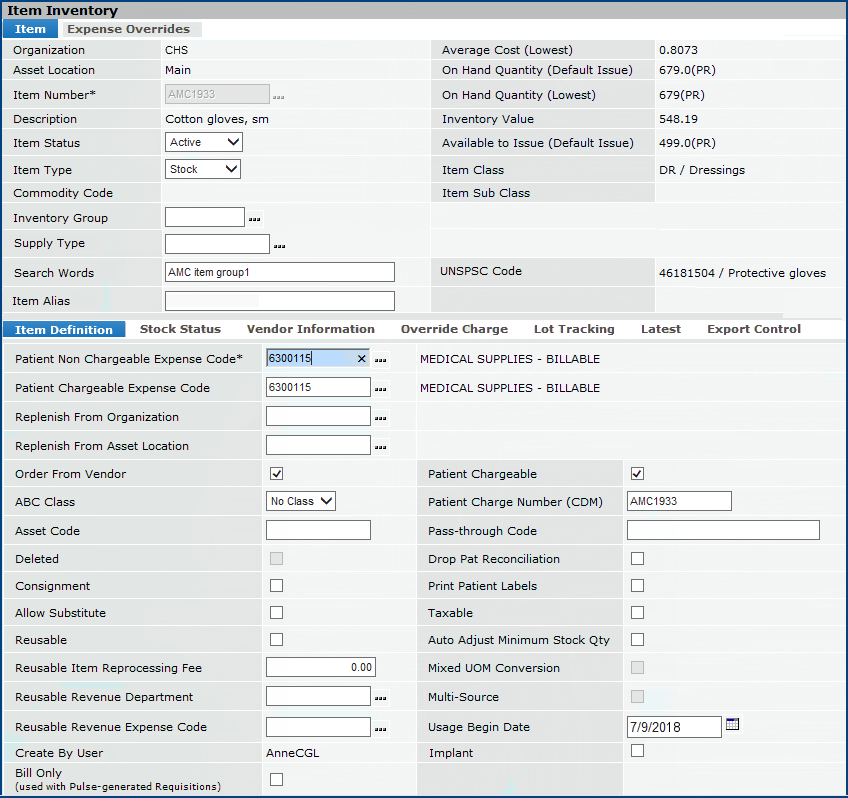This screenshot has width=848, height=798.
Task: Click the Search Words input field
Action: tap(279, 273)
